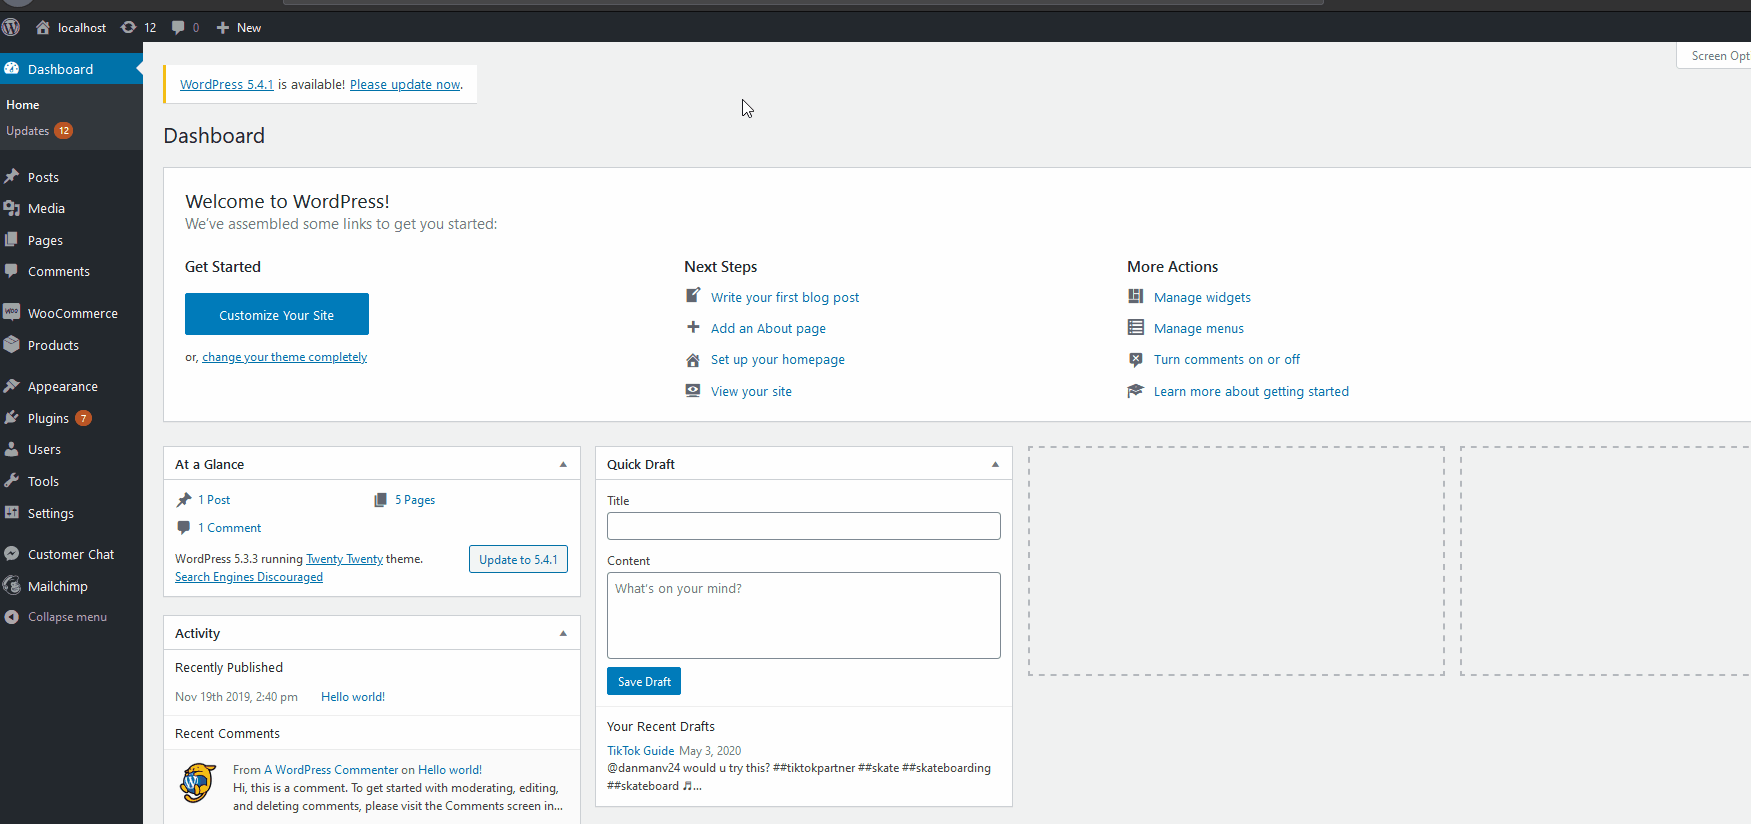
Task: Click the icon beside Turn comments on or off
Action: tap(1136, 359)
